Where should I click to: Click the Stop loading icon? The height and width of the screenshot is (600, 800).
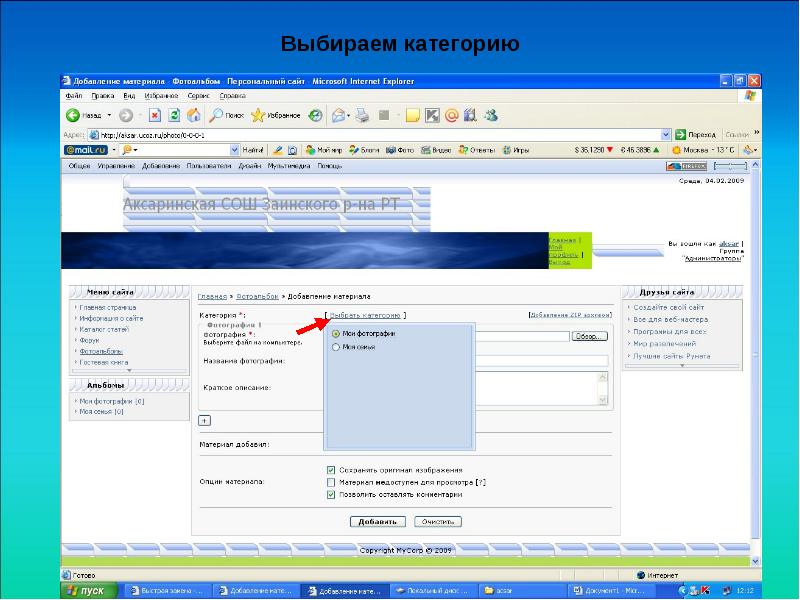coord(155,115)
